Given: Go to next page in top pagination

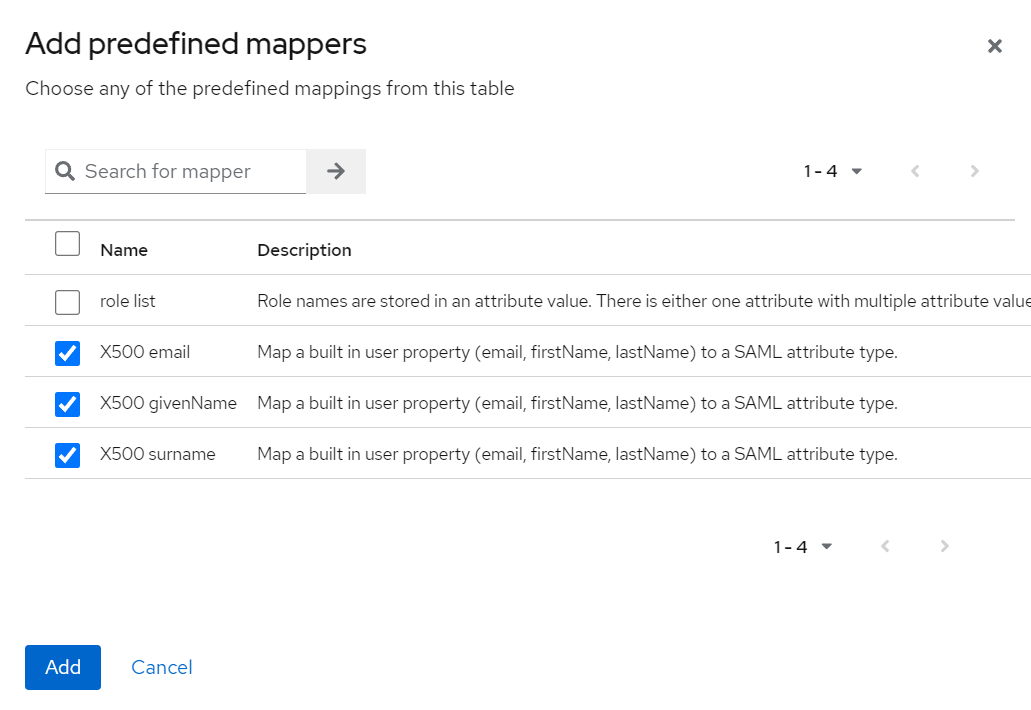Looking at the screenshot, I should (x=975, y=171).
